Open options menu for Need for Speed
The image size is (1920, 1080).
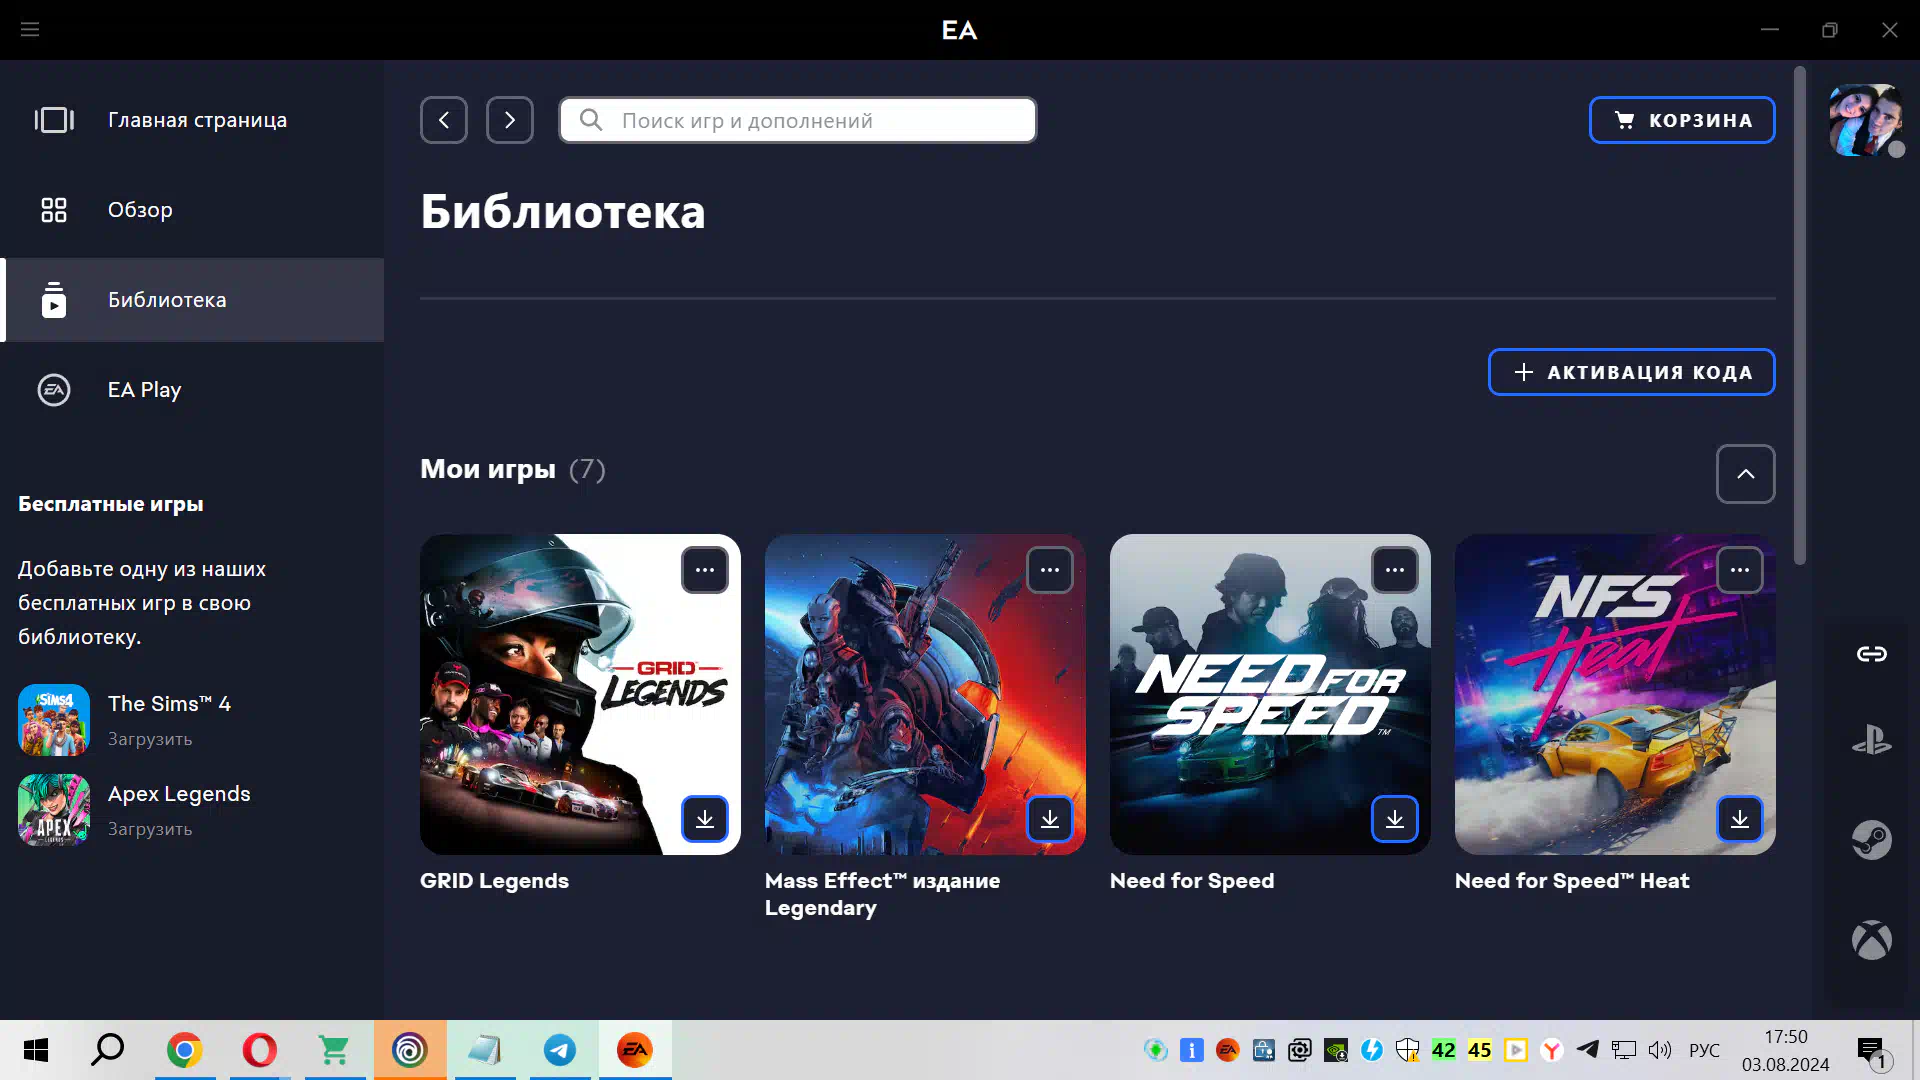[1395, 570]
